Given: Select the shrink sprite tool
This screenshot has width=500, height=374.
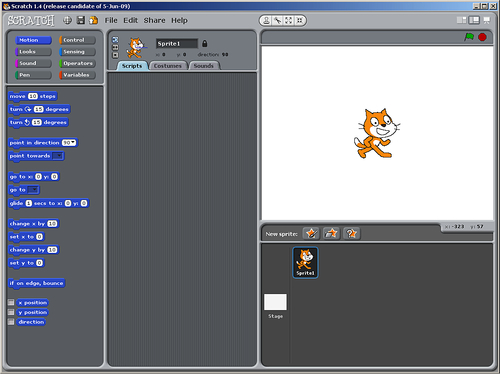Looking at the screenshot, I should coord(300,21).
